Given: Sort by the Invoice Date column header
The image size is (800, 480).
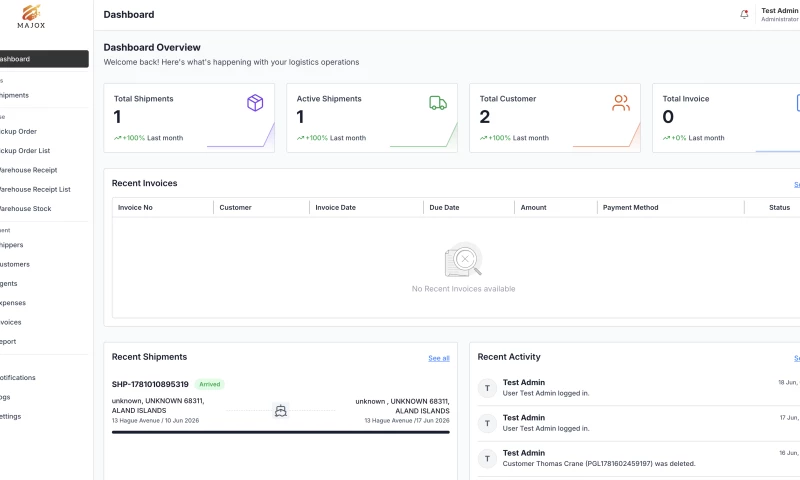Looking at the screenshot, I should [x=335, y=208].
